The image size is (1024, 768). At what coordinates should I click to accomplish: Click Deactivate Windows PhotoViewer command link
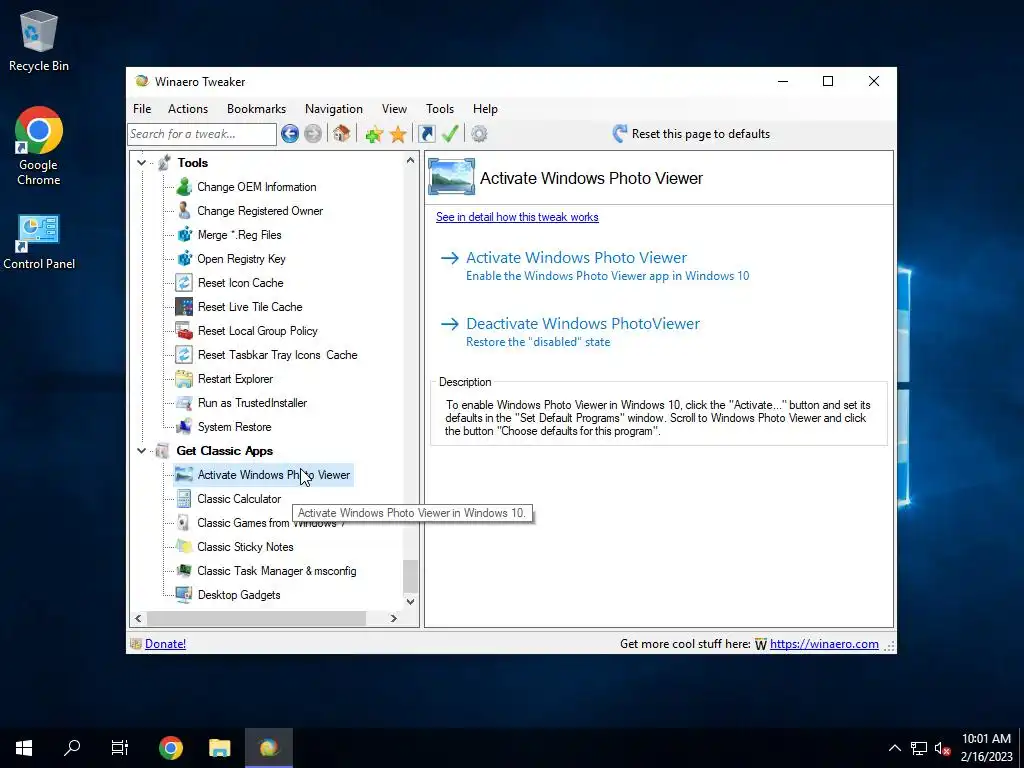pyautogui.click(x=570, y=332)
